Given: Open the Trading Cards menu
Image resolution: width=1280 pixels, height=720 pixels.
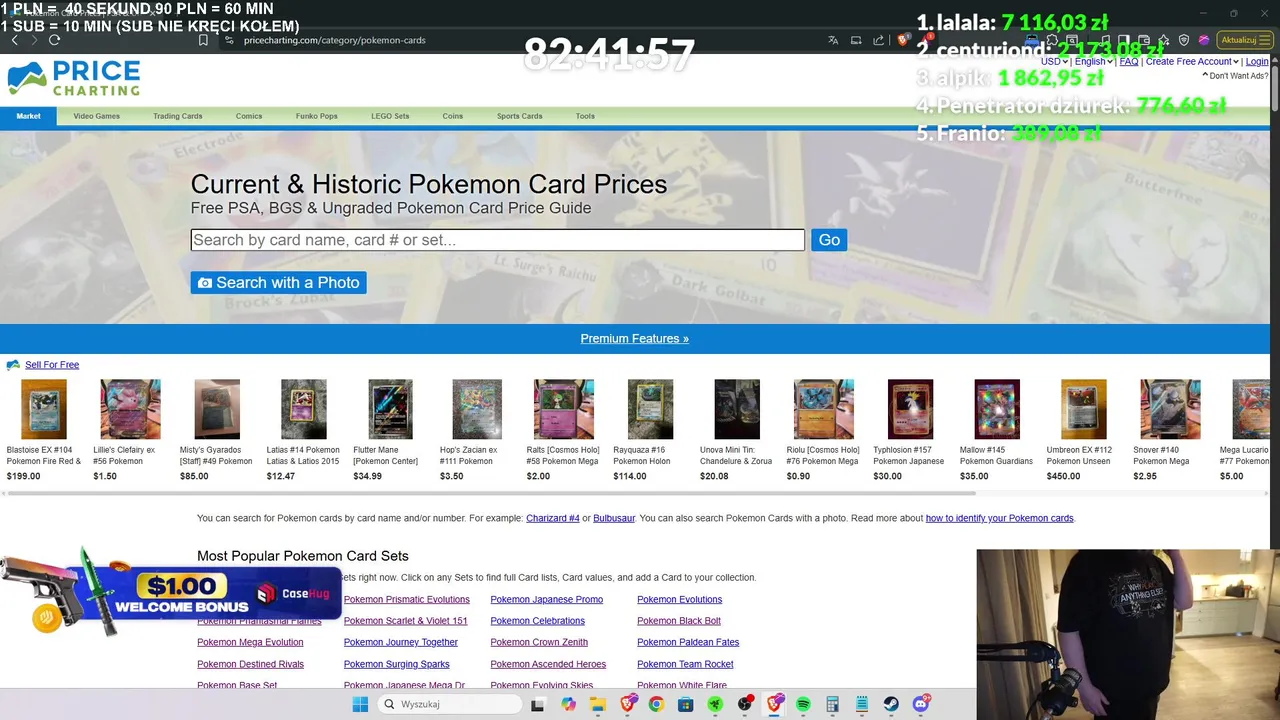Looking at the screenshot, I should (x=178, y=116).
